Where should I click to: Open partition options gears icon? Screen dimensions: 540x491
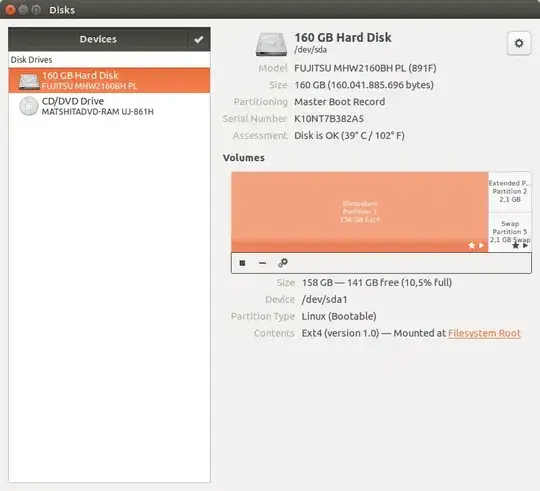pos(283,263)
